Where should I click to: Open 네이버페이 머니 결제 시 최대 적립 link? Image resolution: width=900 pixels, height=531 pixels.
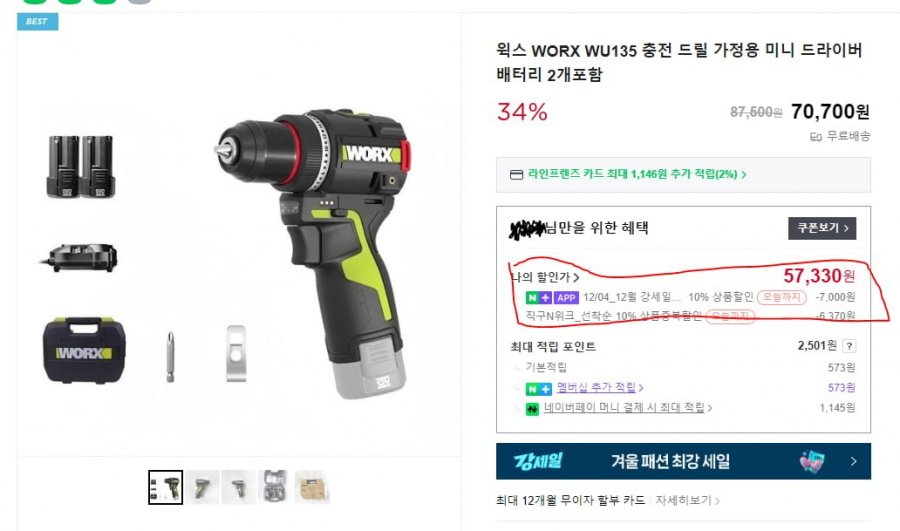628,408
